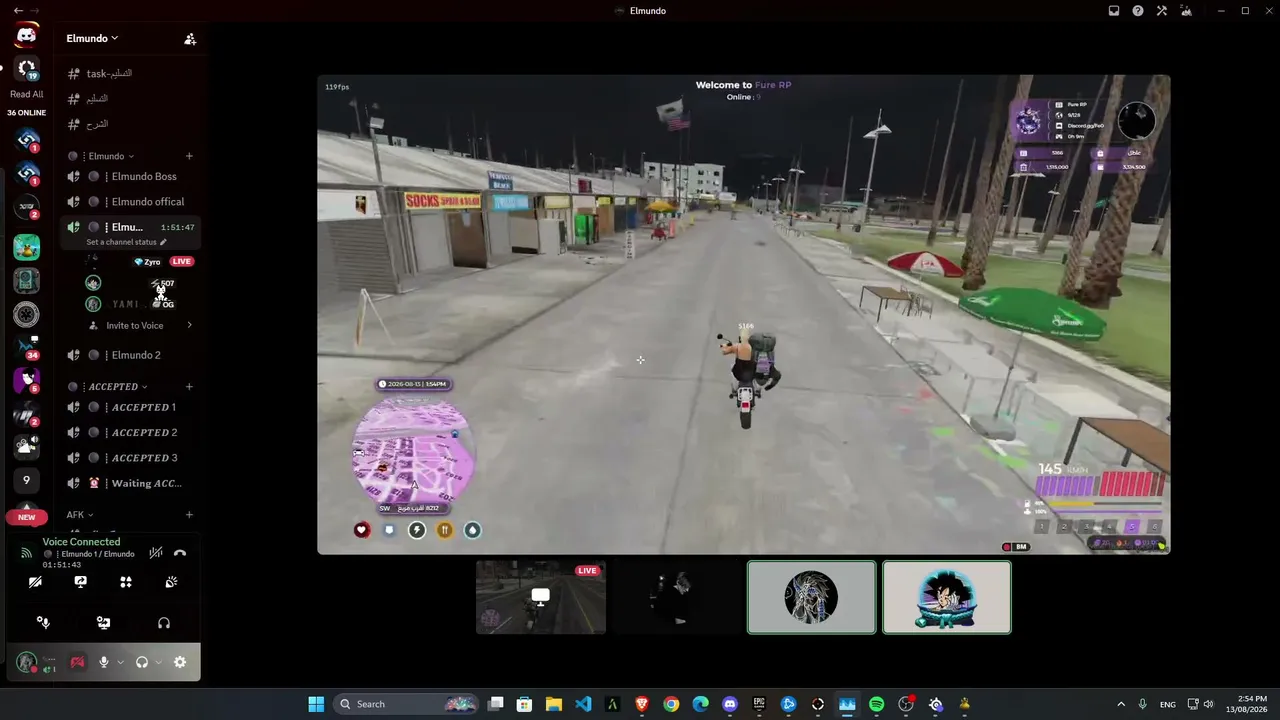
Task: Open Google Chrome from taskbar
Action: [671, 704]
